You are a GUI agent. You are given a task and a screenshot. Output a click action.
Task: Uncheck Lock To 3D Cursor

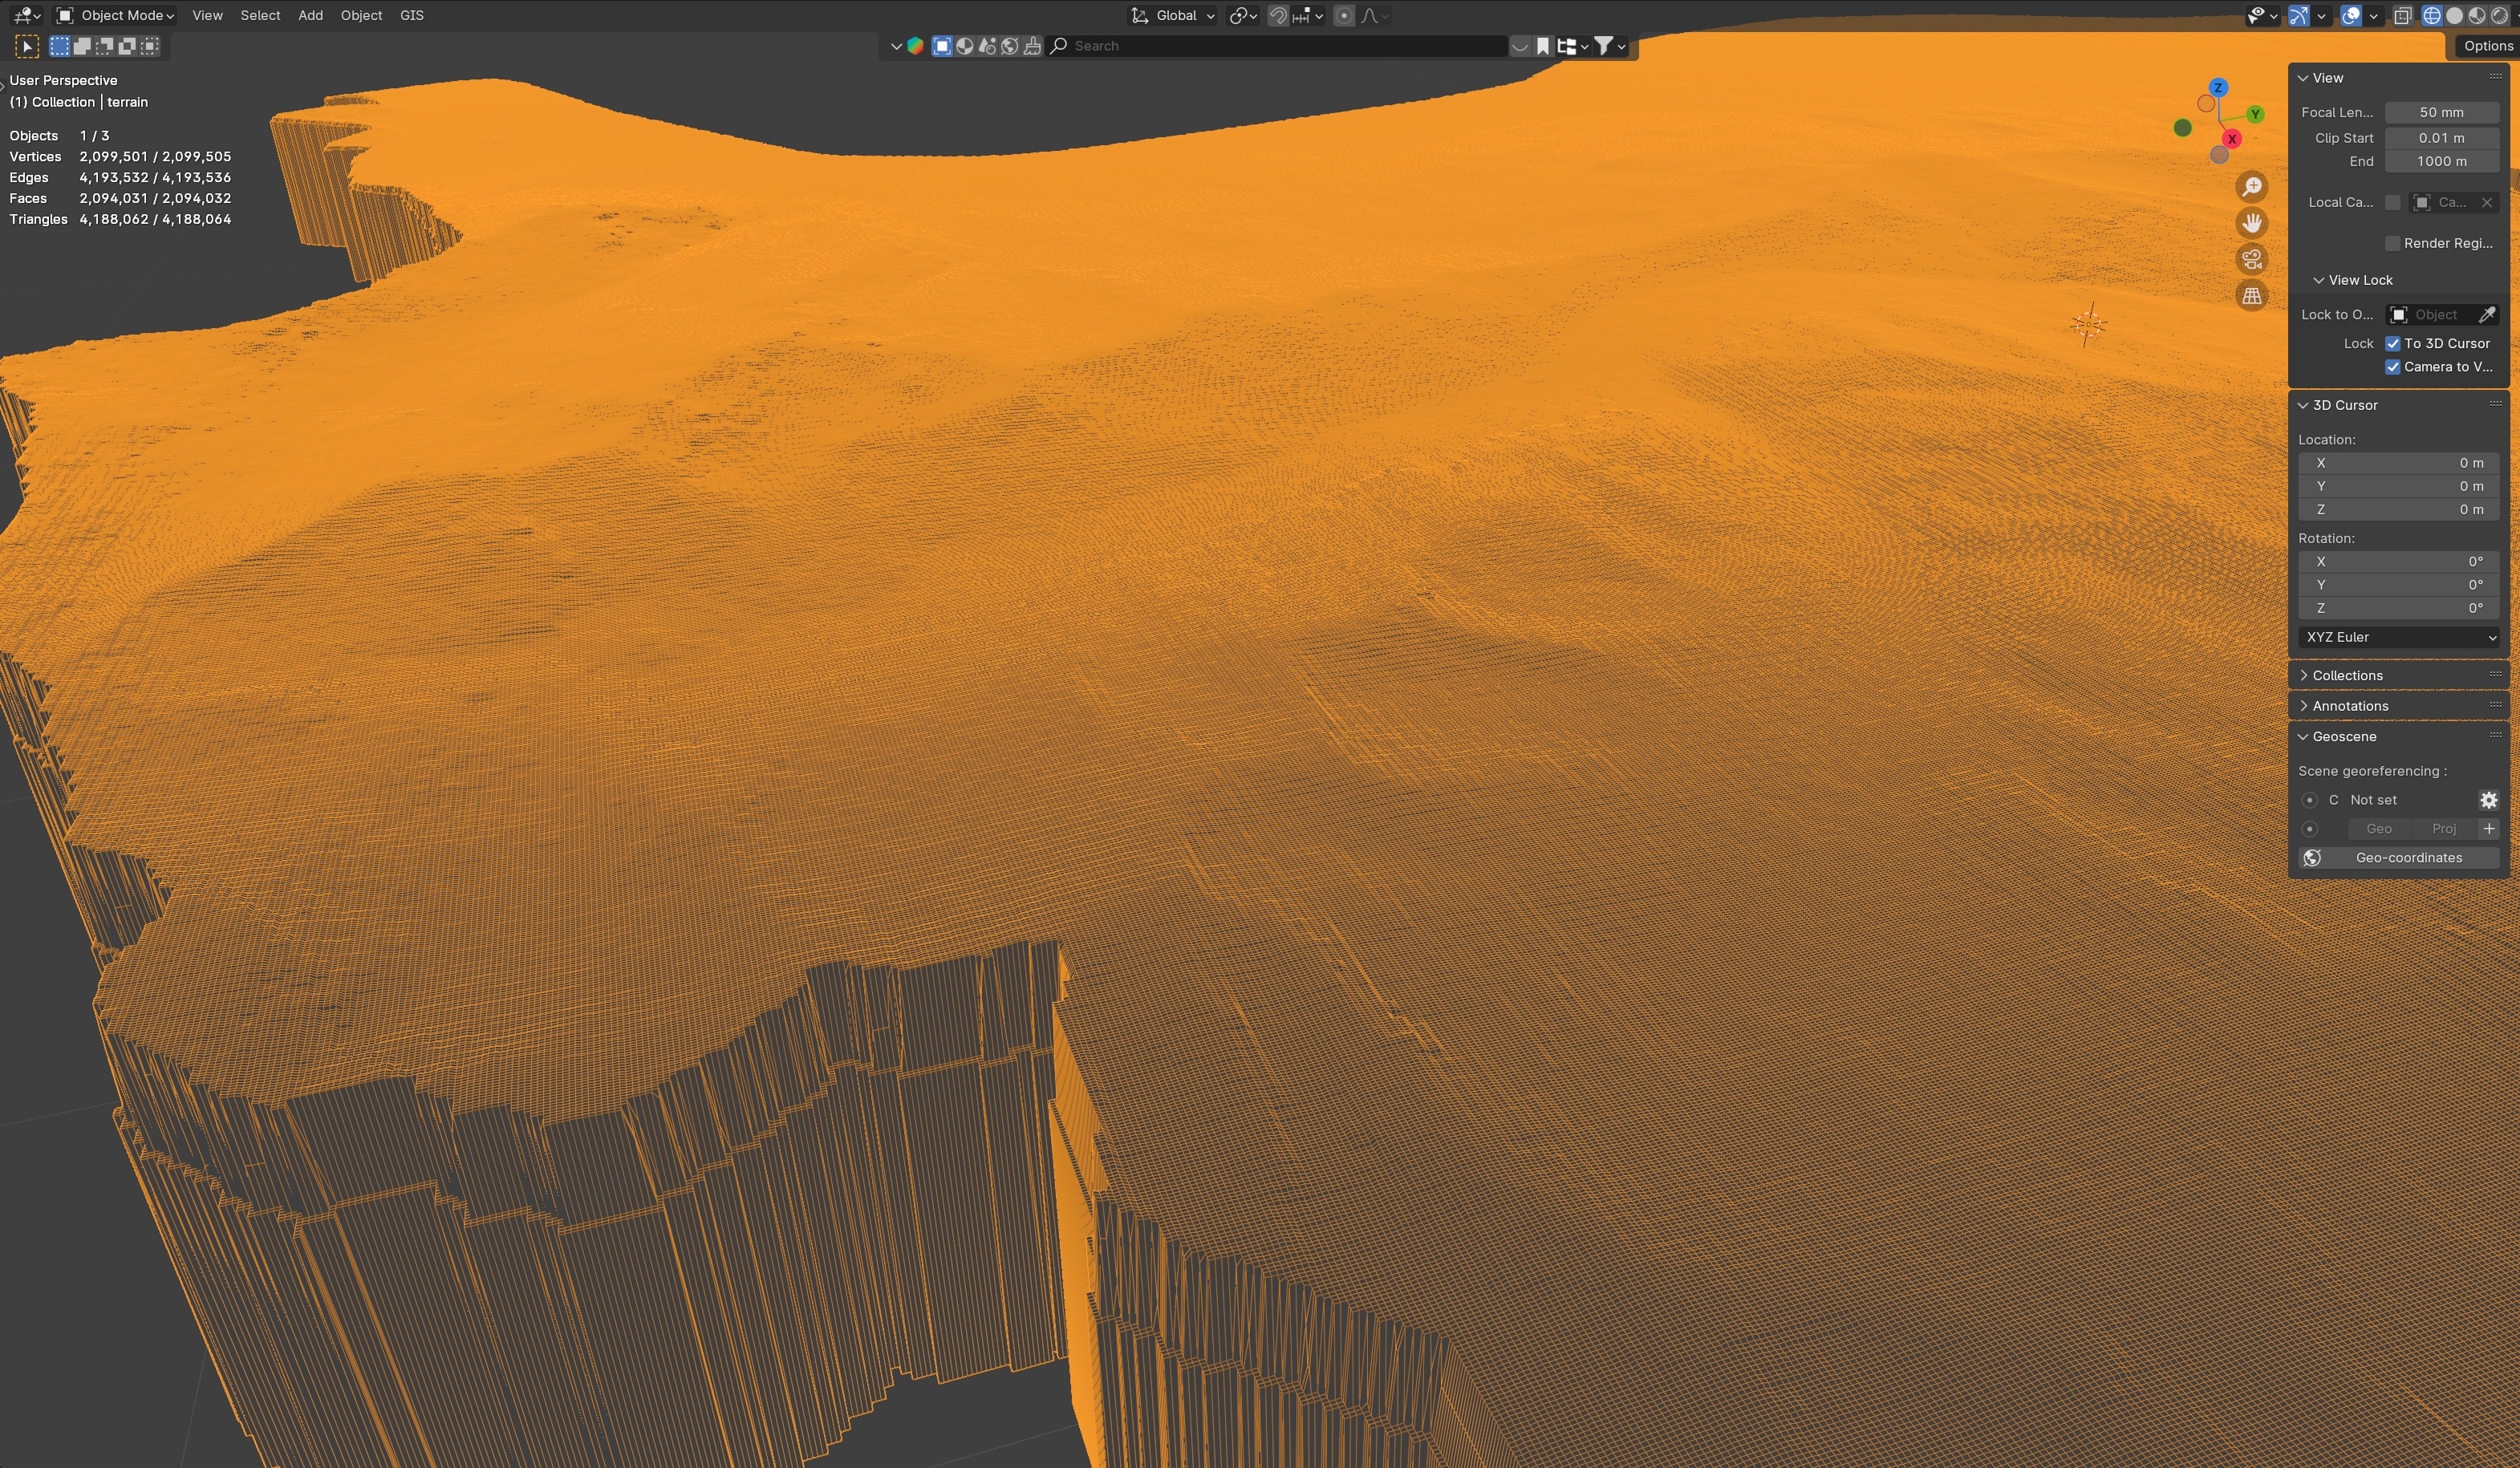click(2392, 343)
